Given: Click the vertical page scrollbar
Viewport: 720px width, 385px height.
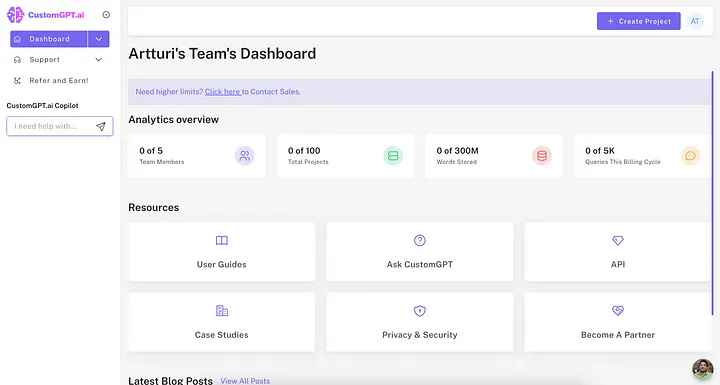Looking at the screenshot, I should 712,193.
